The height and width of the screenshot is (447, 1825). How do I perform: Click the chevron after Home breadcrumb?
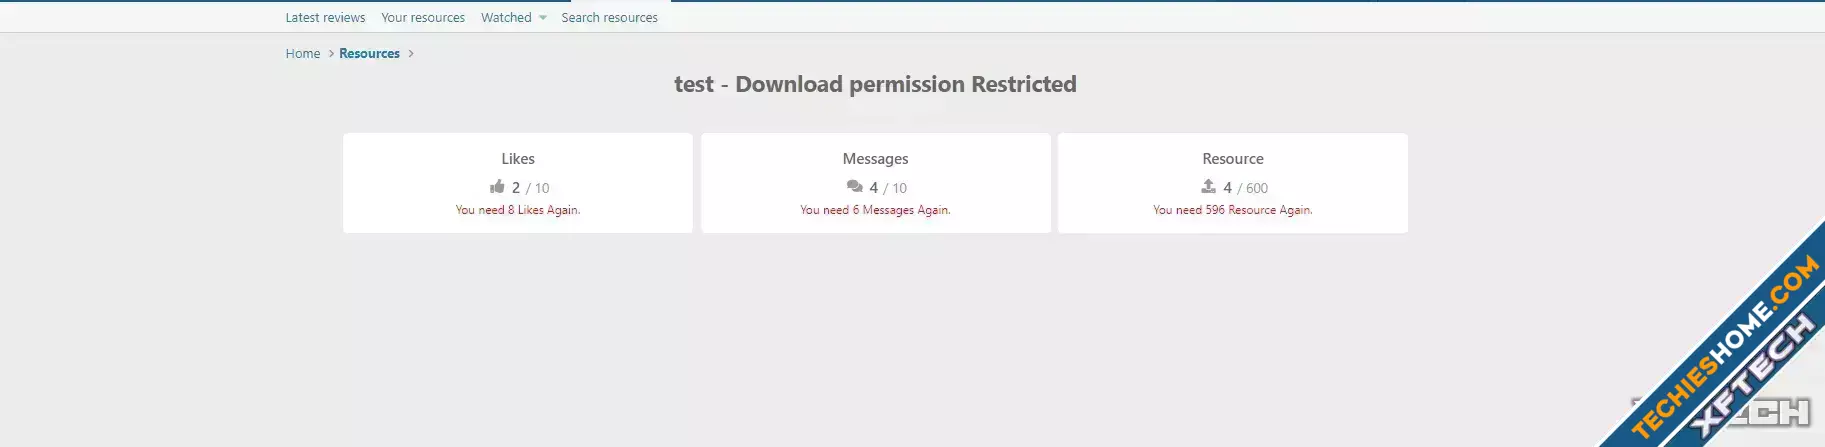(331, 54)
